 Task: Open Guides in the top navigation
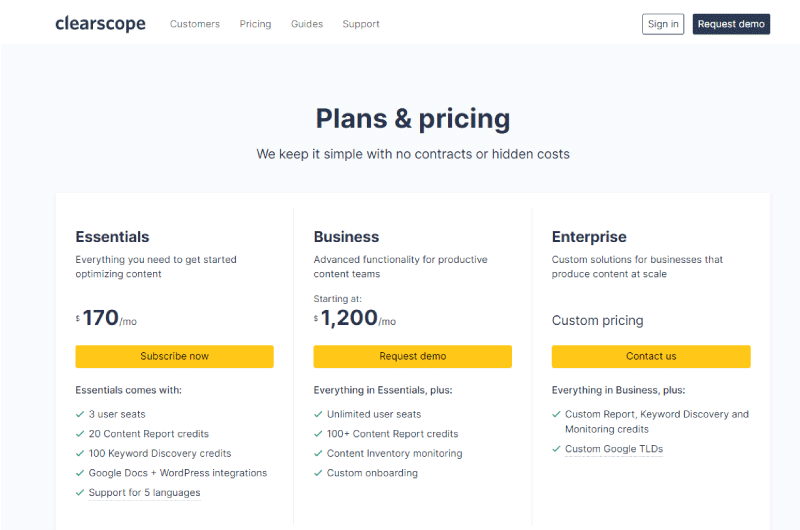click(307, 24)
